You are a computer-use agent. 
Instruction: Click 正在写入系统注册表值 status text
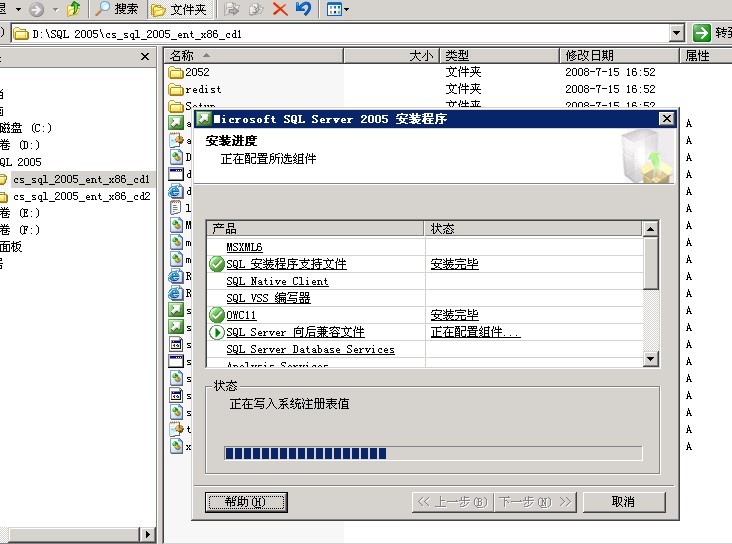point(289,403)
